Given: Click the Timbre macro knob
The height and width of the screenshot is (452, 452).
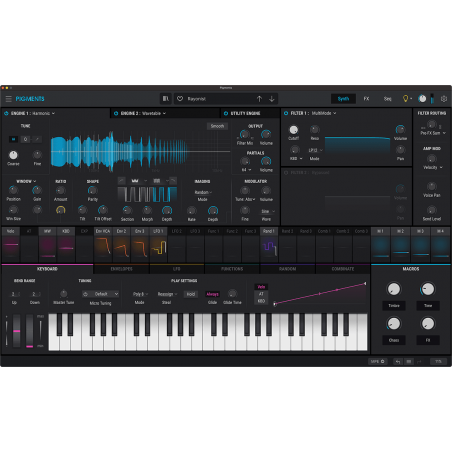Looking at the screenshot, I should 394,289.
